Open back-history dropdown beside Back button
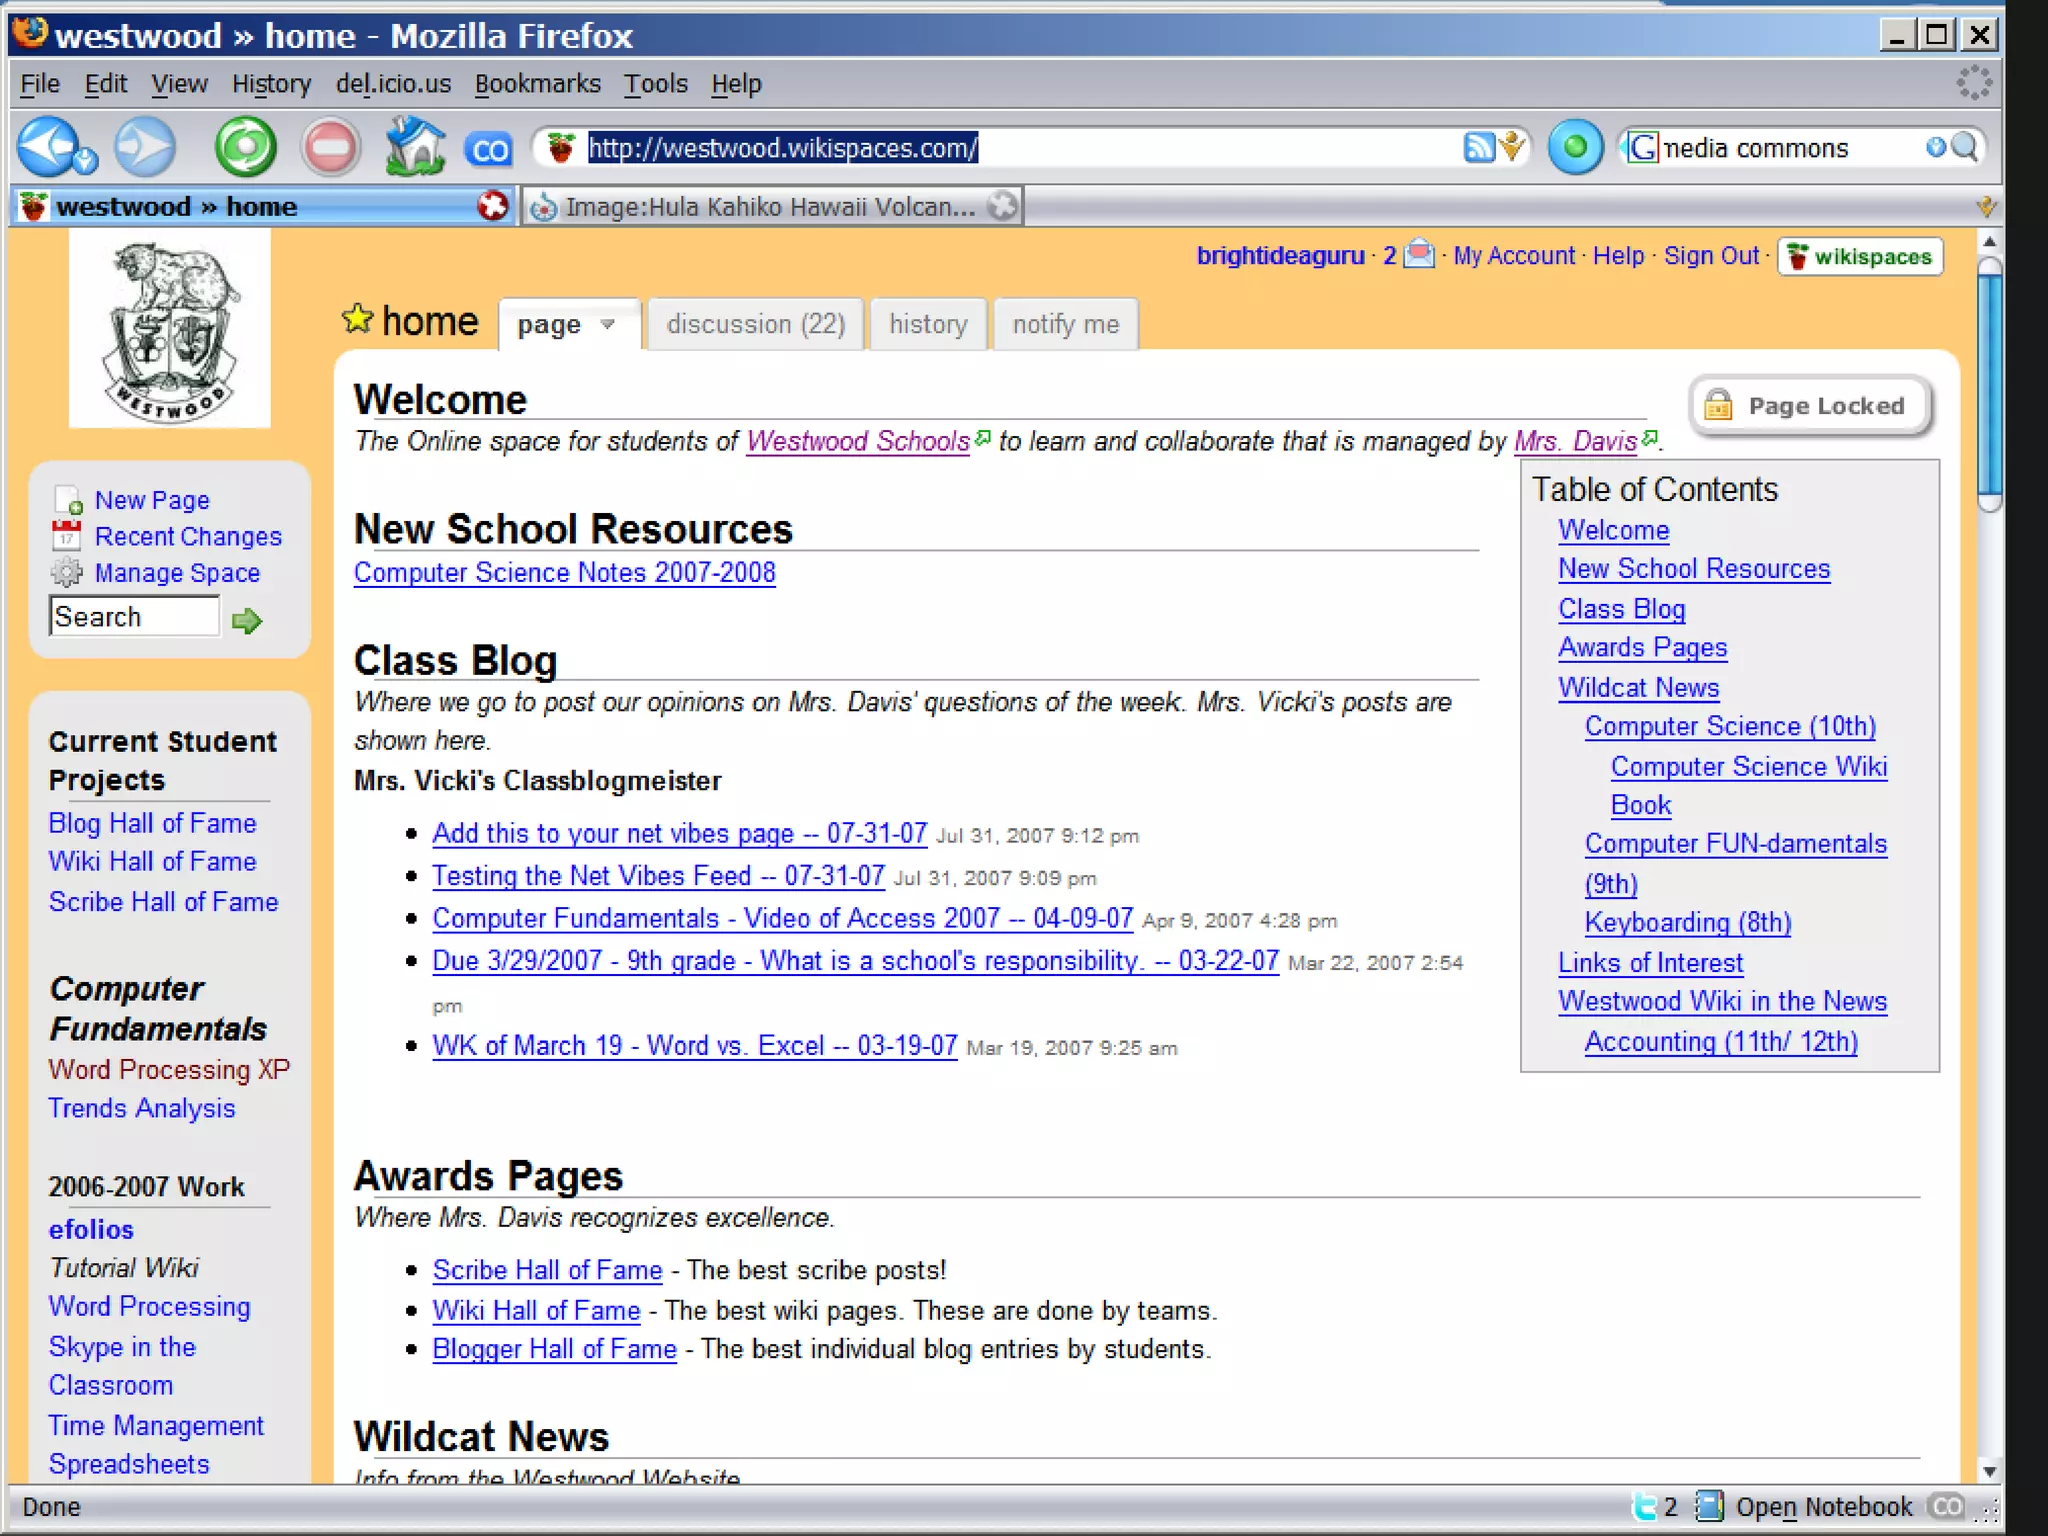The width and height of the screenshot is (2048, 1536). click(x=87, y=160)
